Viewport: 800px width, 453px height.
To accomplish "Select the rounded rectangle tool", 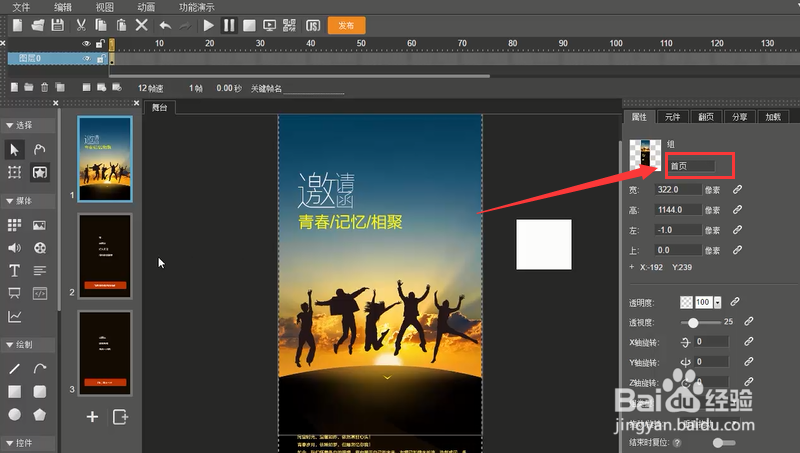I will [39, 392].
